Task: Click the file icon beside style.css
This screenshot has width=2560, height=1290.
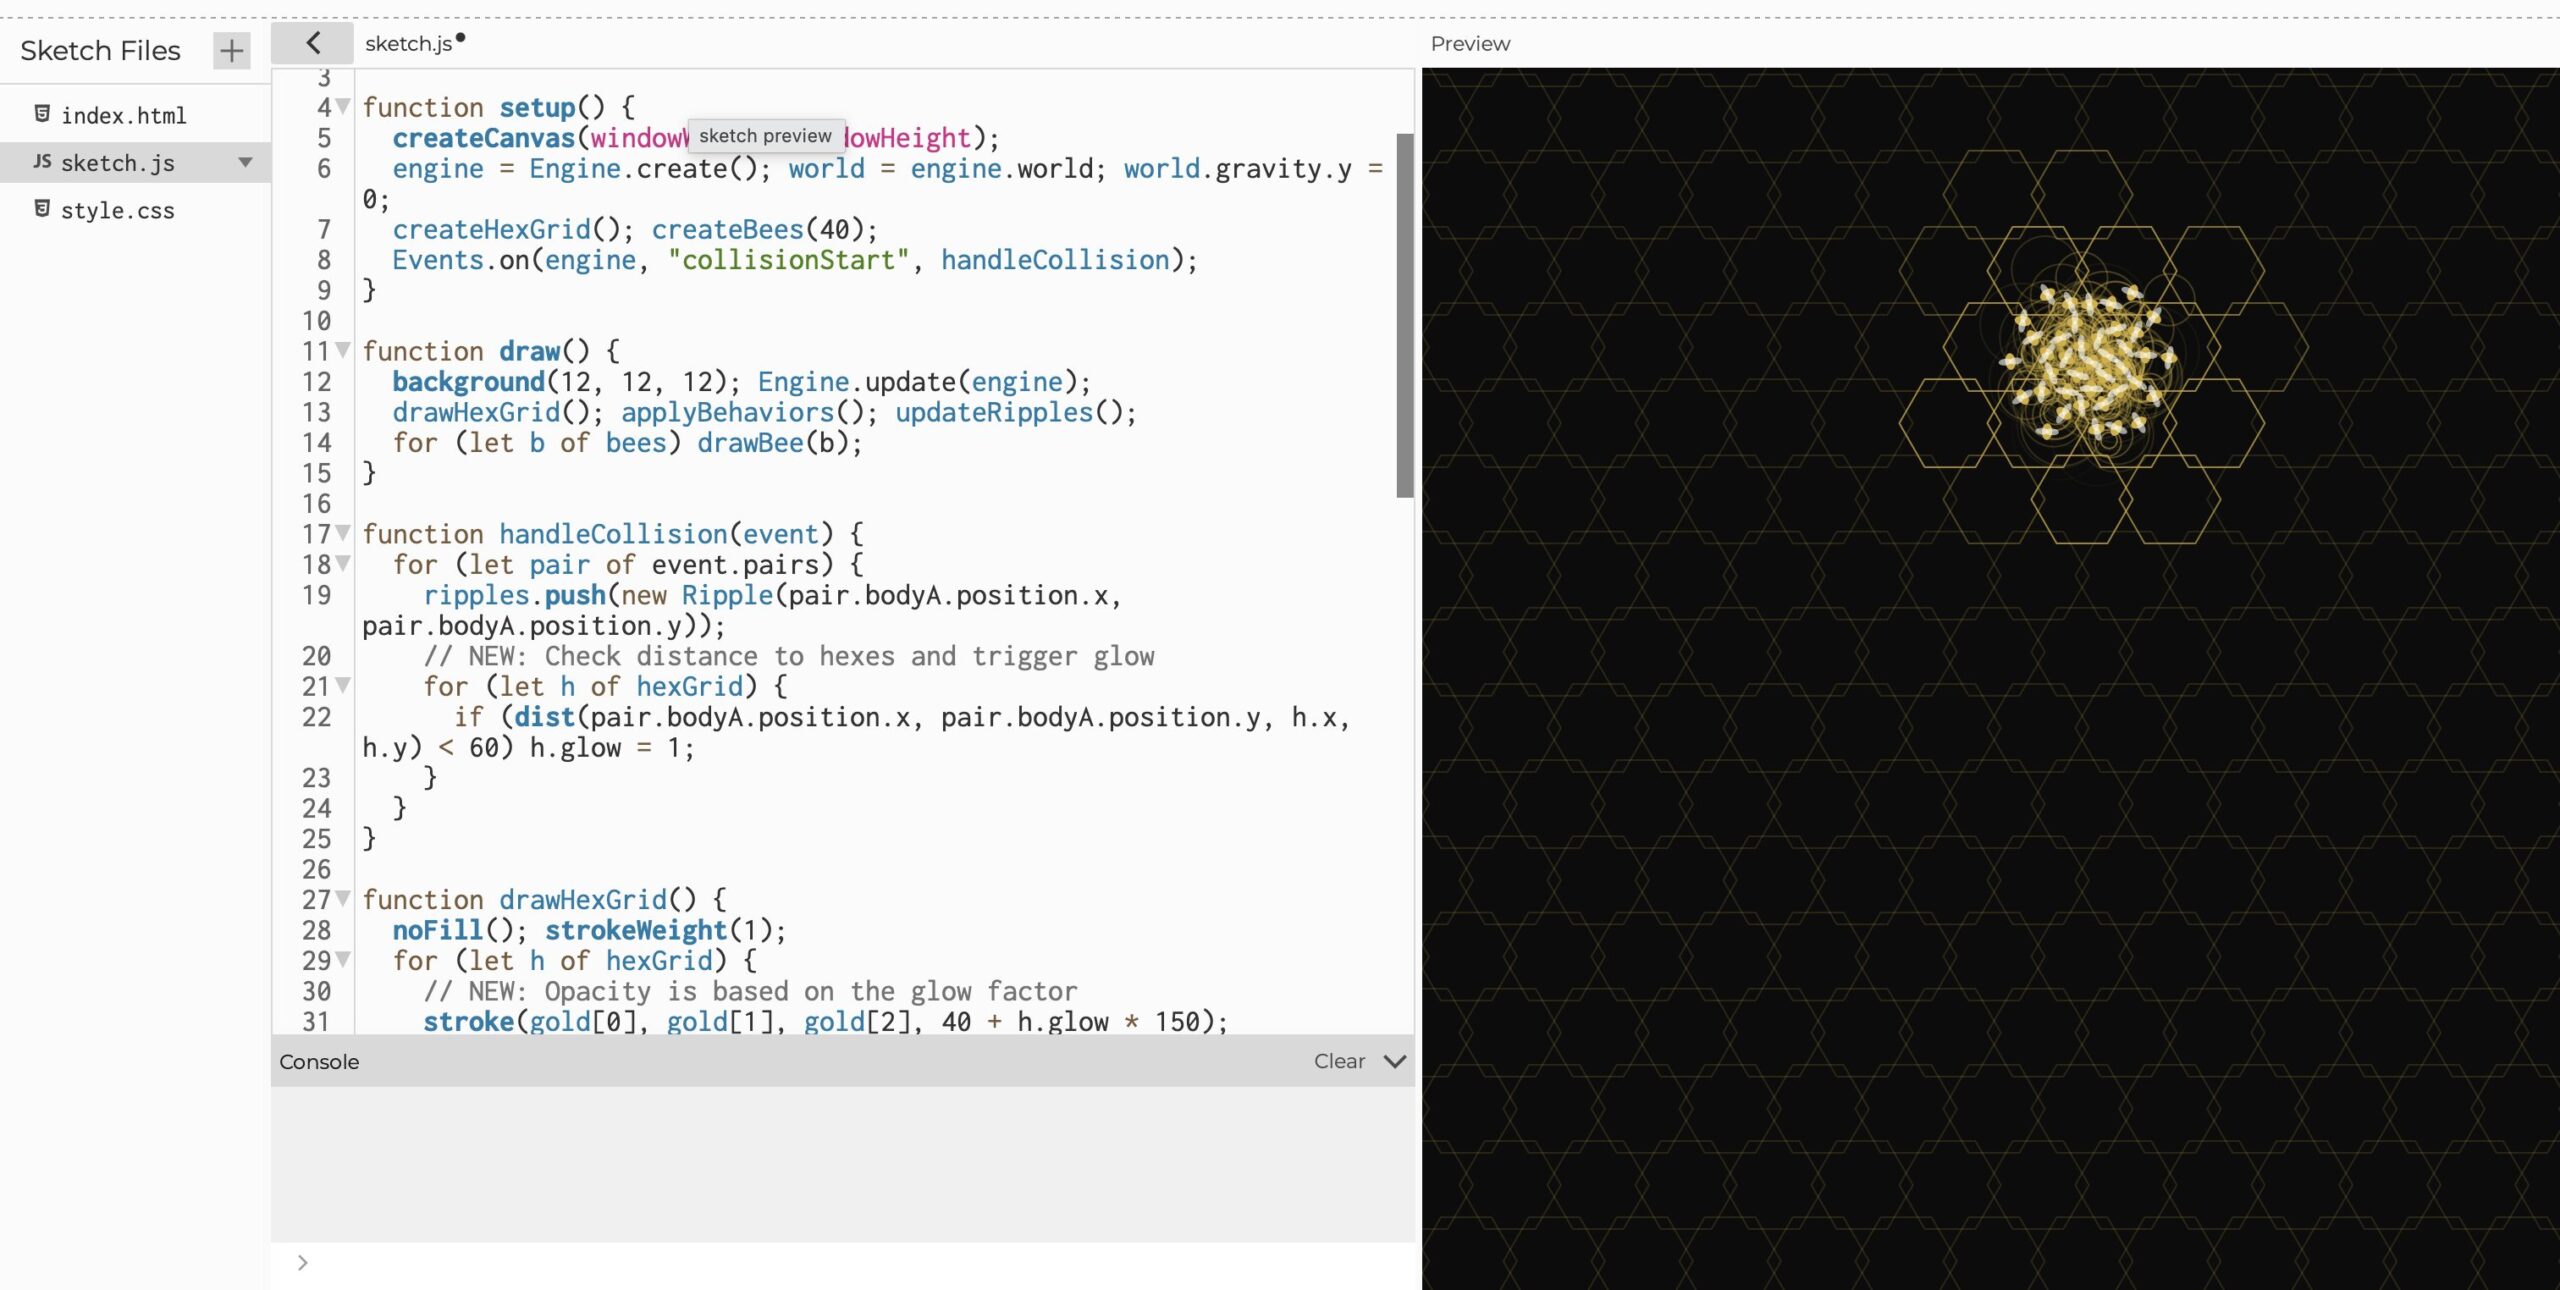Action: pyautogui.click(x=42, y=209)
